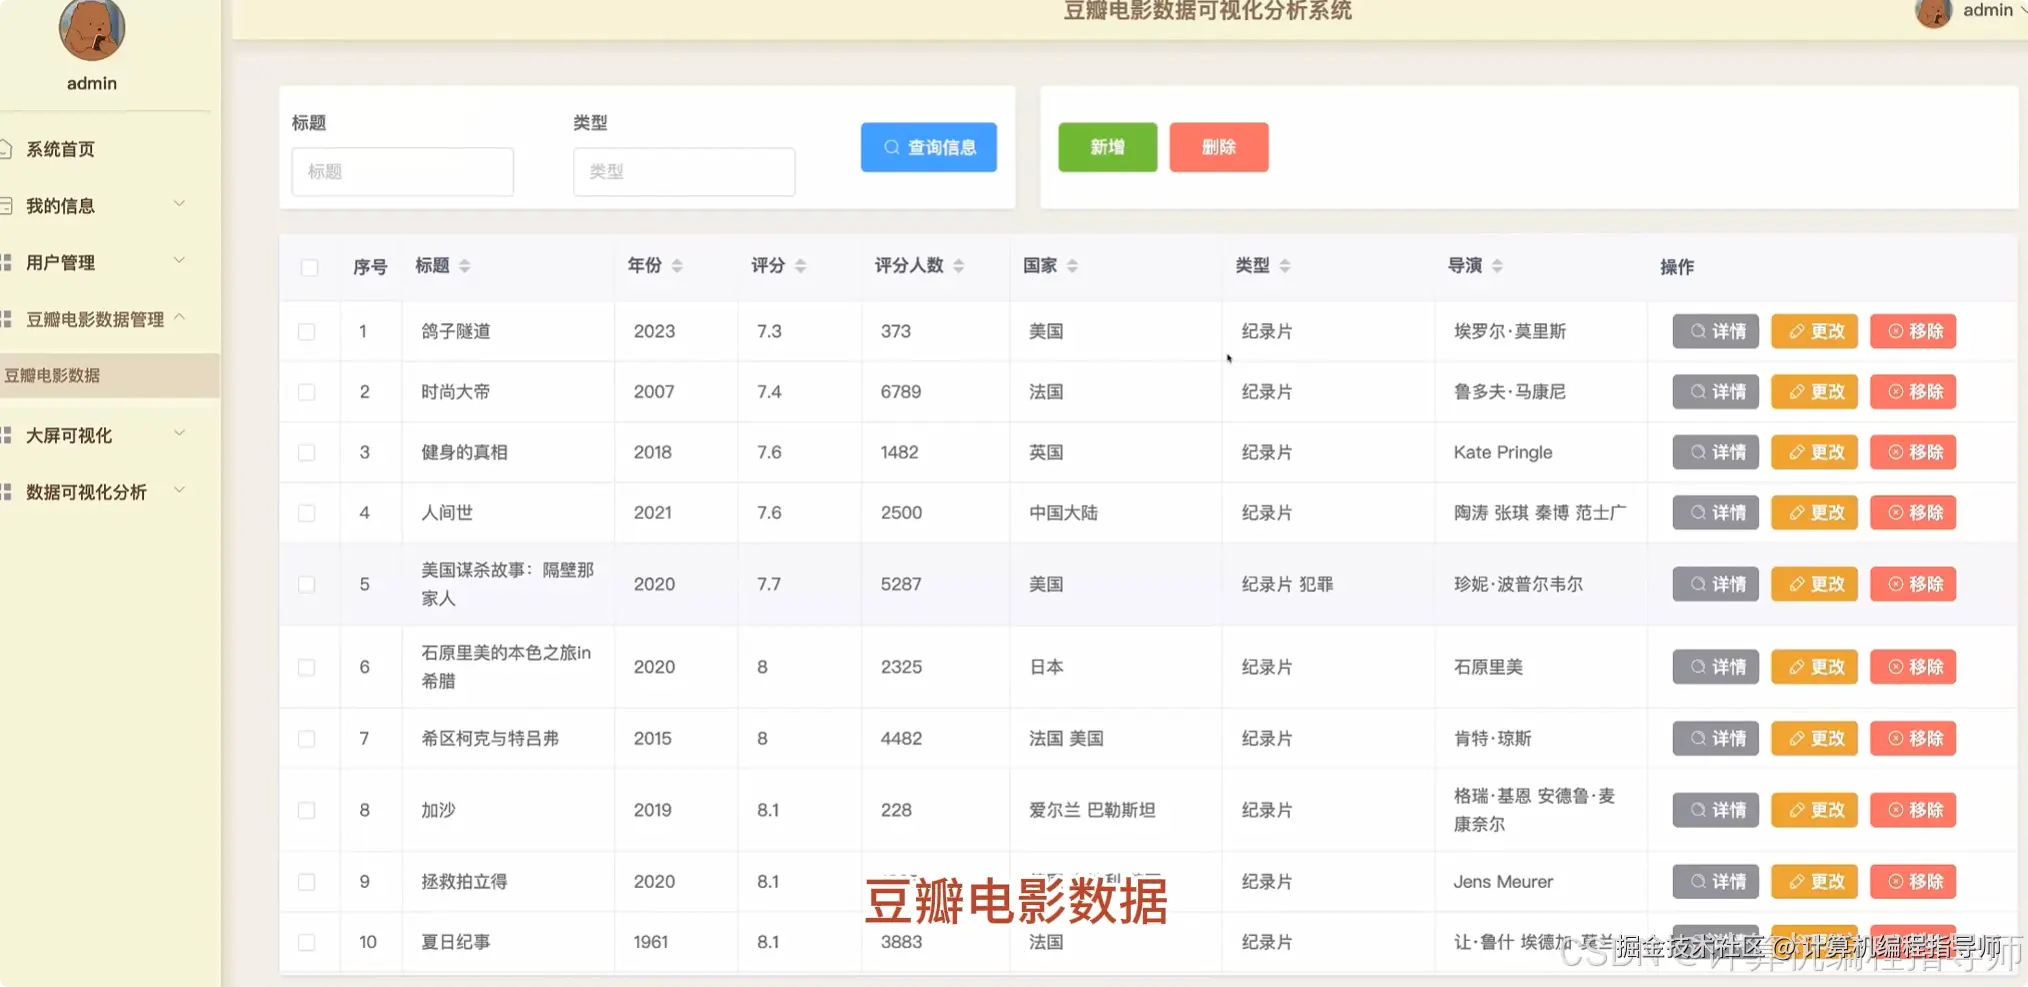The height and width of the screenshot is (987, 2028).
Task: Sort the table by 年份 column
Action: point(677,266)
